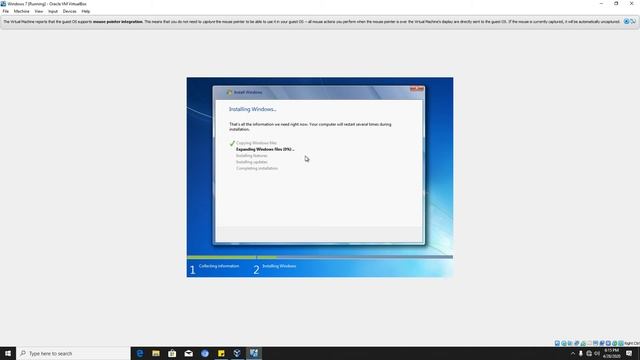Image resolution: width=640 pixels, height=360 pixels.
Task: Click the hard disk activity status icon
Action: click(557, 344)
